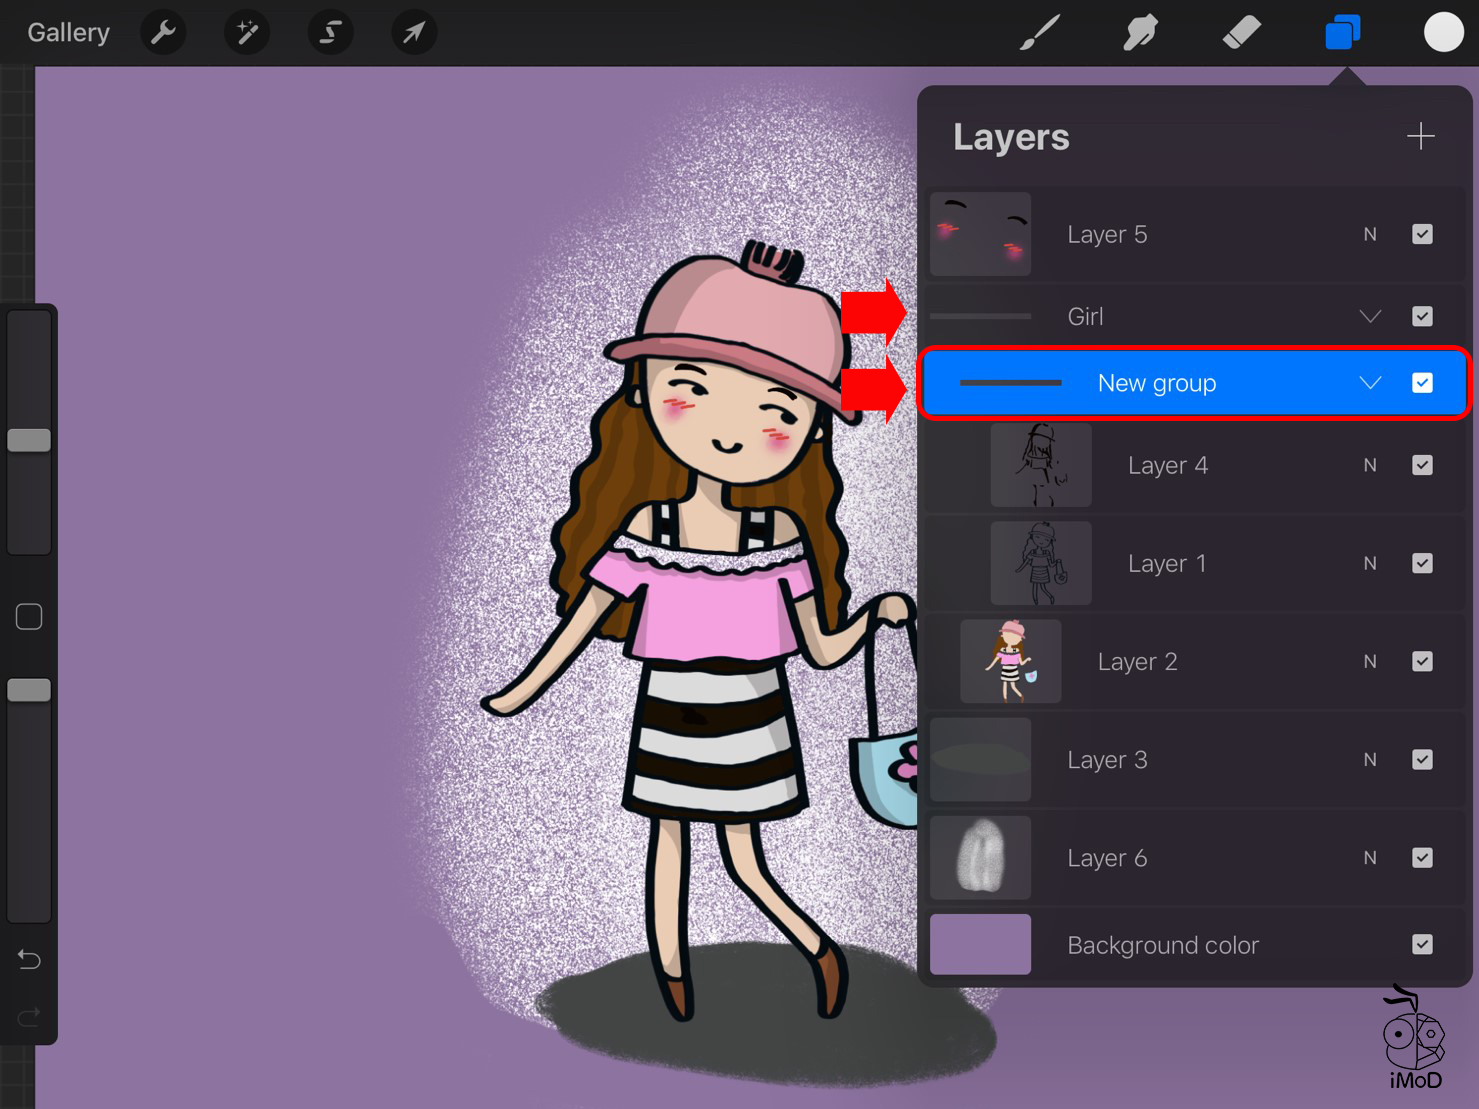Collapse the Girl group chevron
Screen dimensions: 1479x1109
point(1370,316)
